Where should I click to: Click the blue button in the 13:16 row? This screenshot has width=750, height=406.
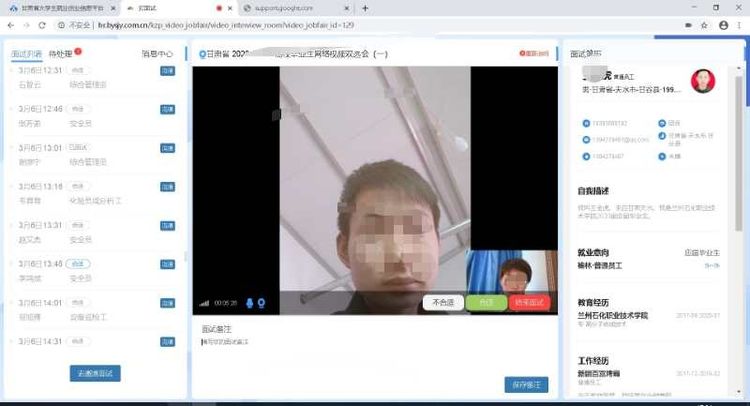167,187
